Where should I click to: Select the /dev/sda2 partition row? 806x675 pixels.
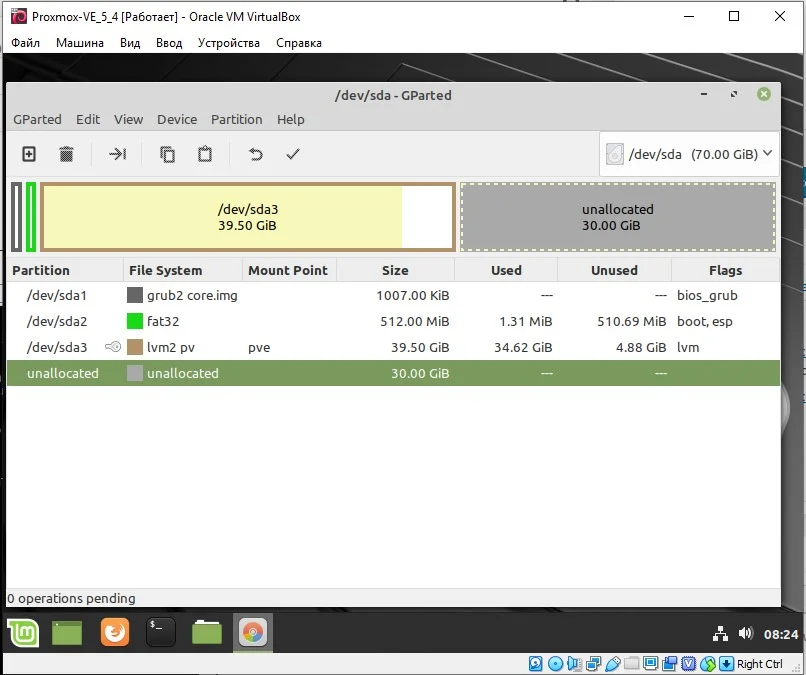pyautogui.click(x=393, y=321)
